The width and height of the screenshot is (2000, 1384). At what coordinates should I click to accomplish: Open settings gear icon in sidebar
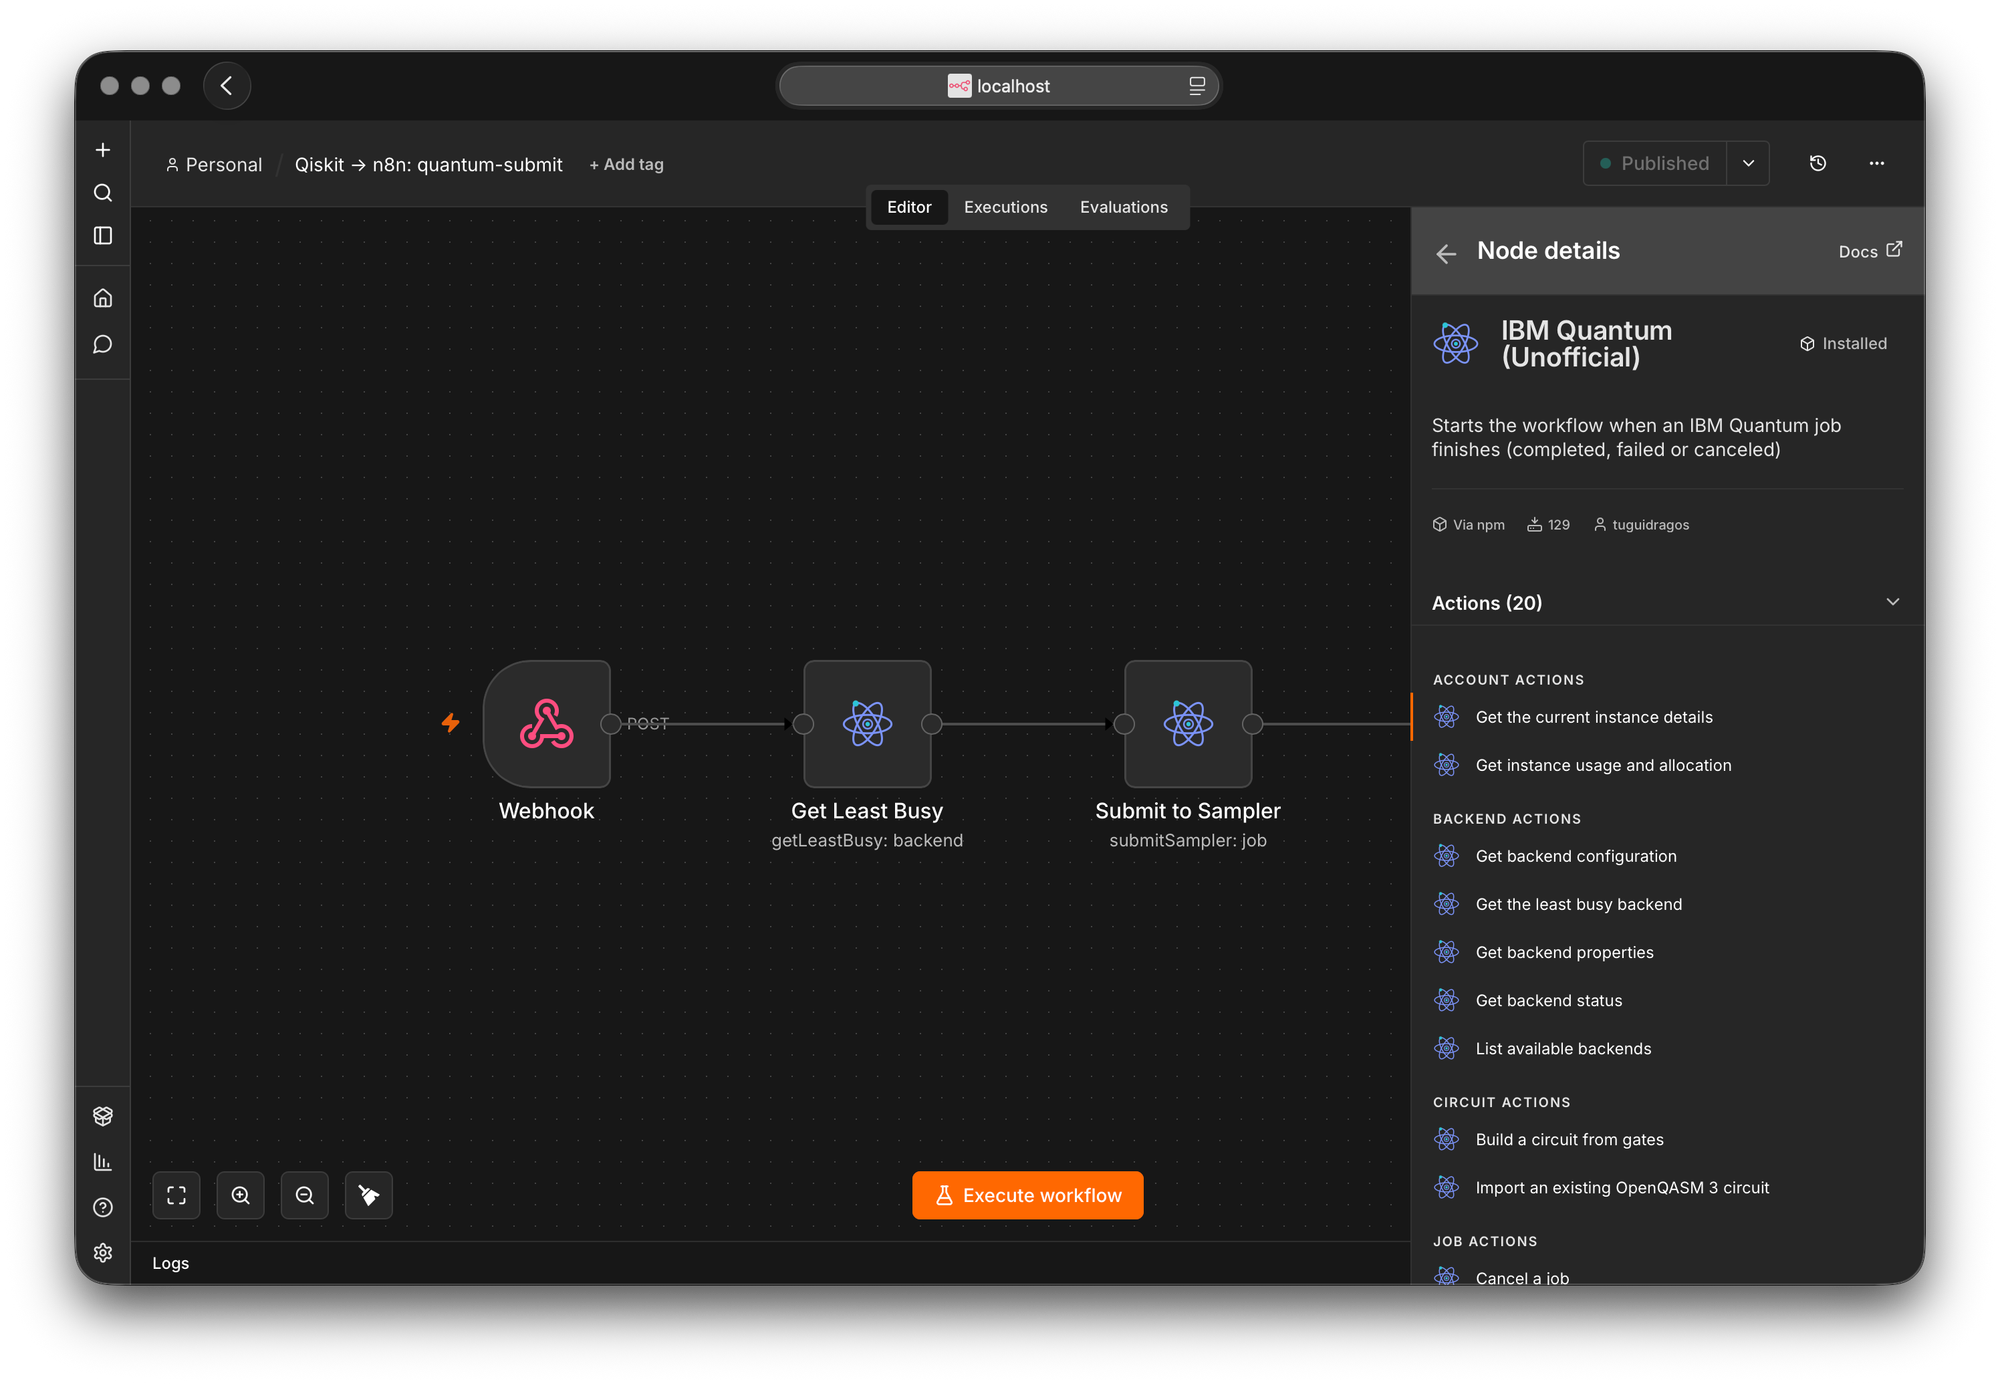click(x=103, y=1253)
